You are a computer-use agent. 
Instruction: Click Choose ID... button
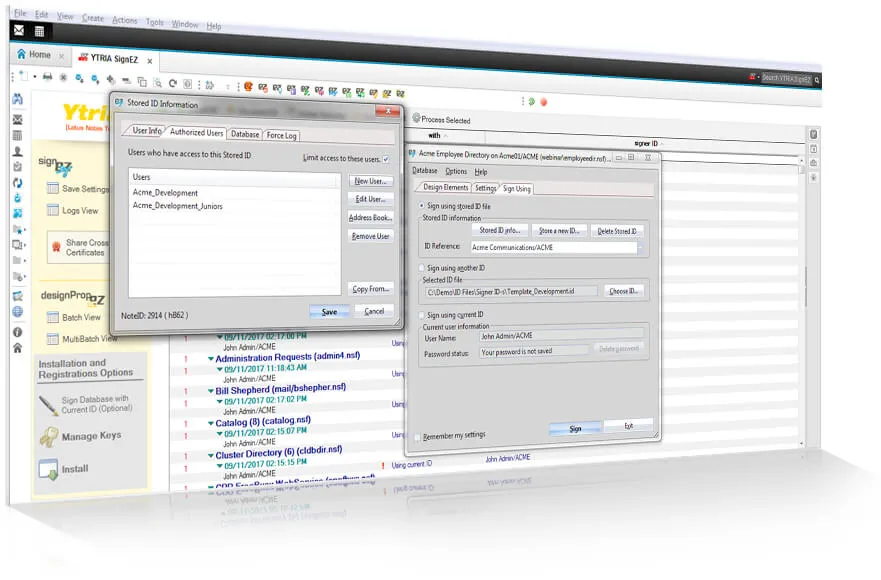(623, 291)
